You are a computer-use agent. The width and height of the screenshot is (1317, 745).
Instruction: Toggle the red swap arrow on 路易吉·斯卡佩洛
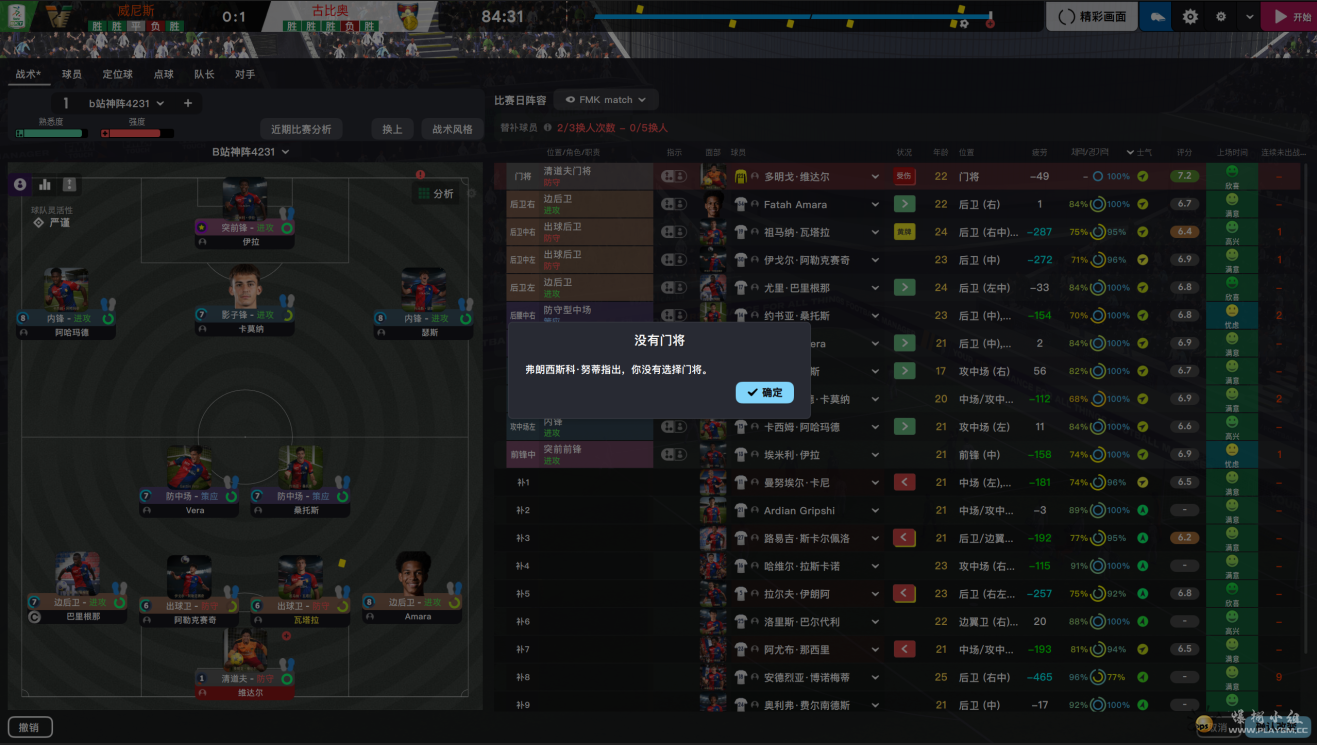(905, 537)
